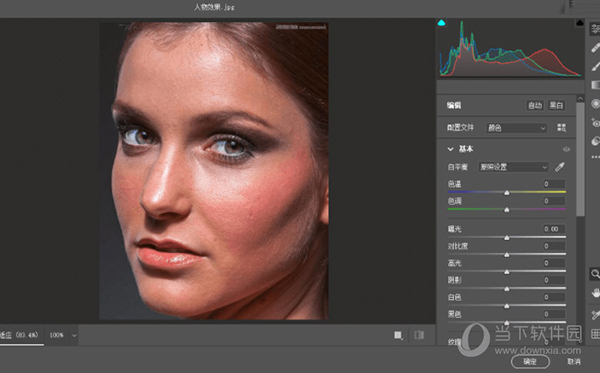Click the before/after view toggle icon

pyautogui.click(x=398, y=335)
